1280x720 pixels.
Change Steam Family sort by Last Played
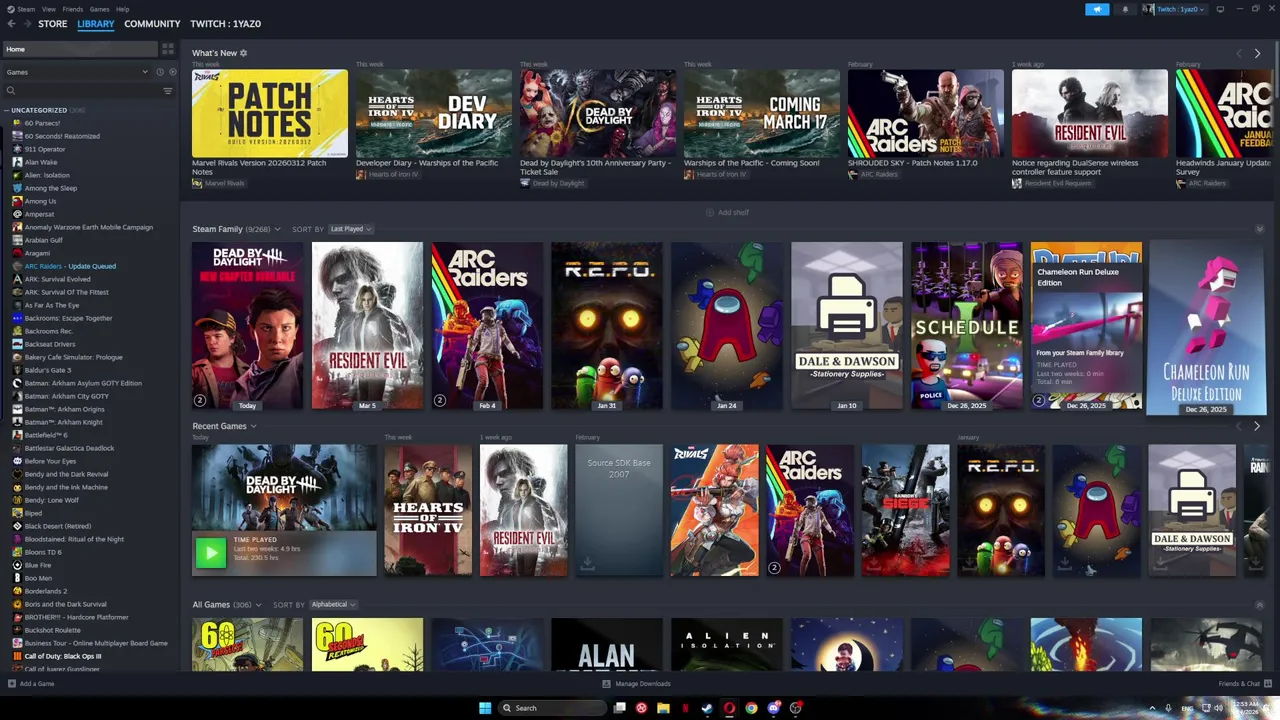click(x=351, y=229)
